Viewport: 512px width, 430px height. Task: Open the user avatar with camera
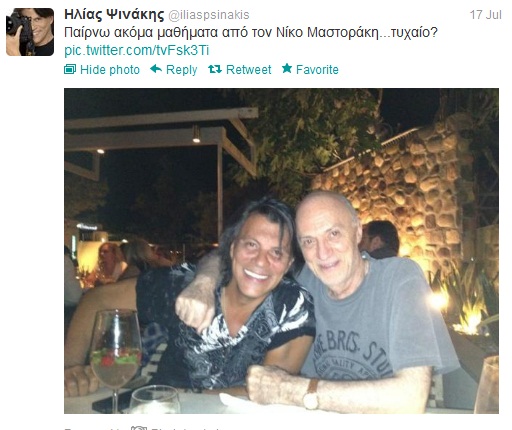[30, 32]
